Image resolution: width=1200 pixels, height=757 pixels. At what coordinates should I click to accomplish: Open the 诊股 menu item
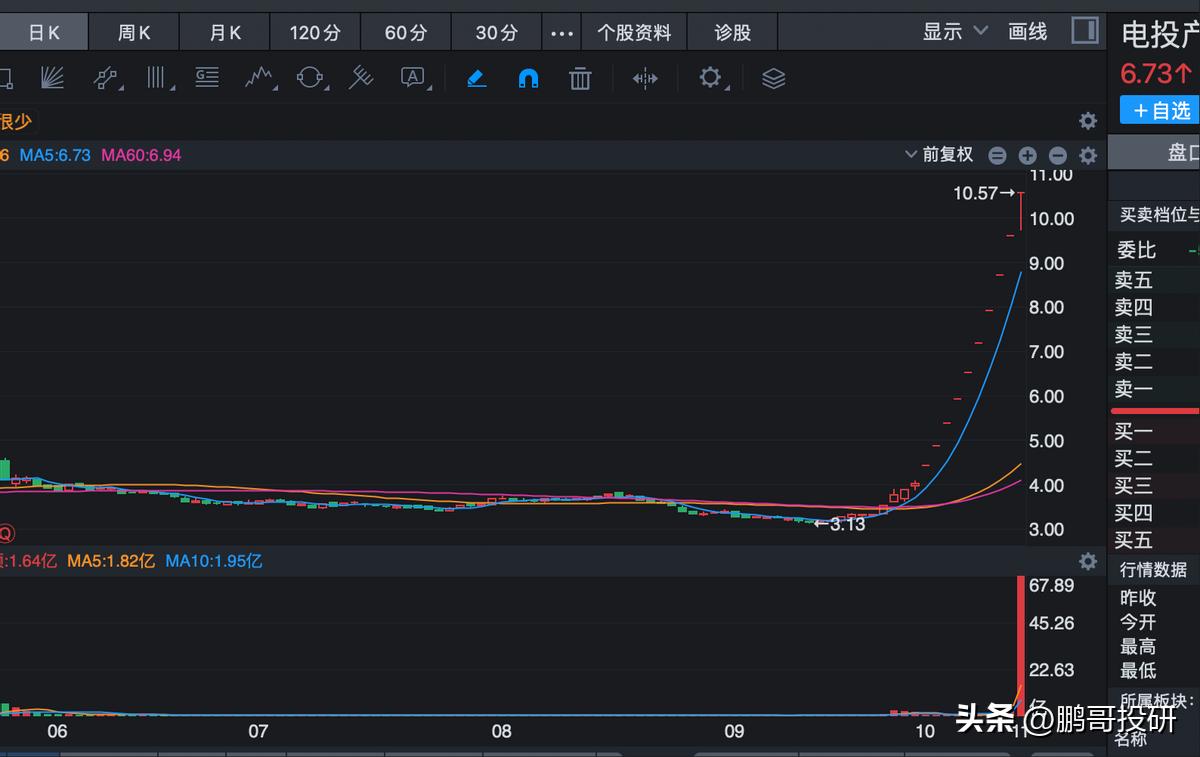coord(732,31)
